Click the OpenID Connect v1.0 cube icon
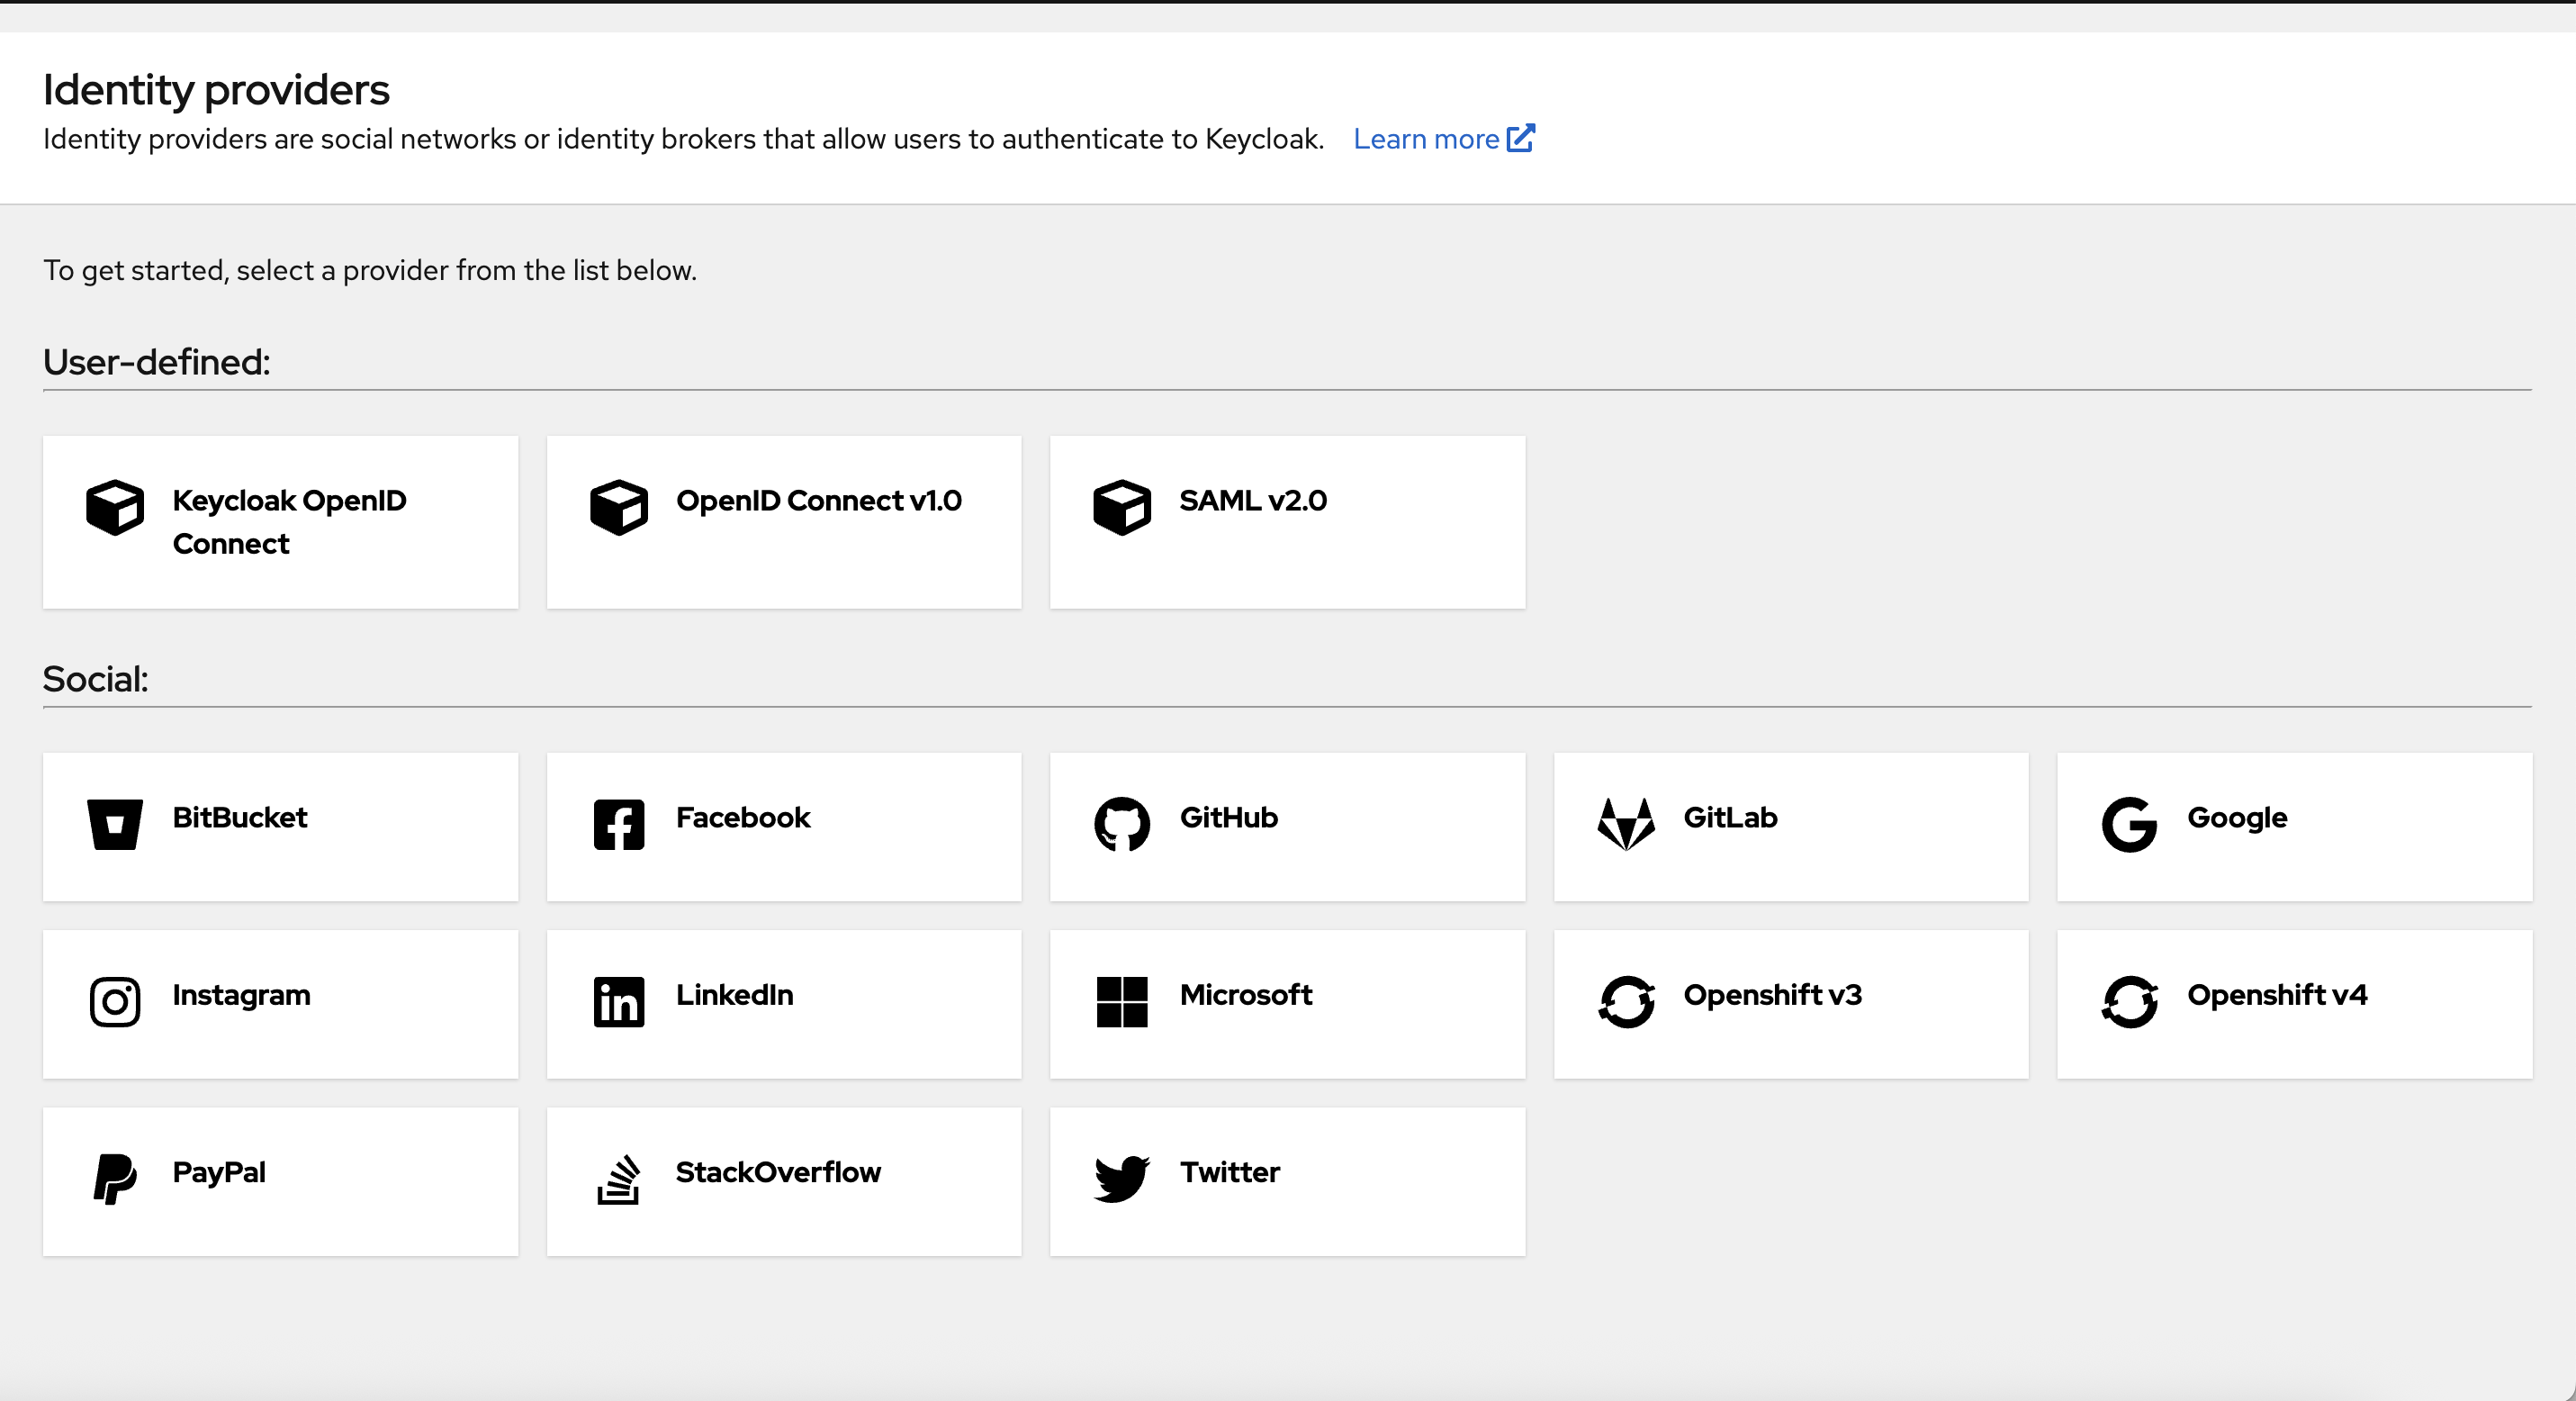 tap(619, 507)
